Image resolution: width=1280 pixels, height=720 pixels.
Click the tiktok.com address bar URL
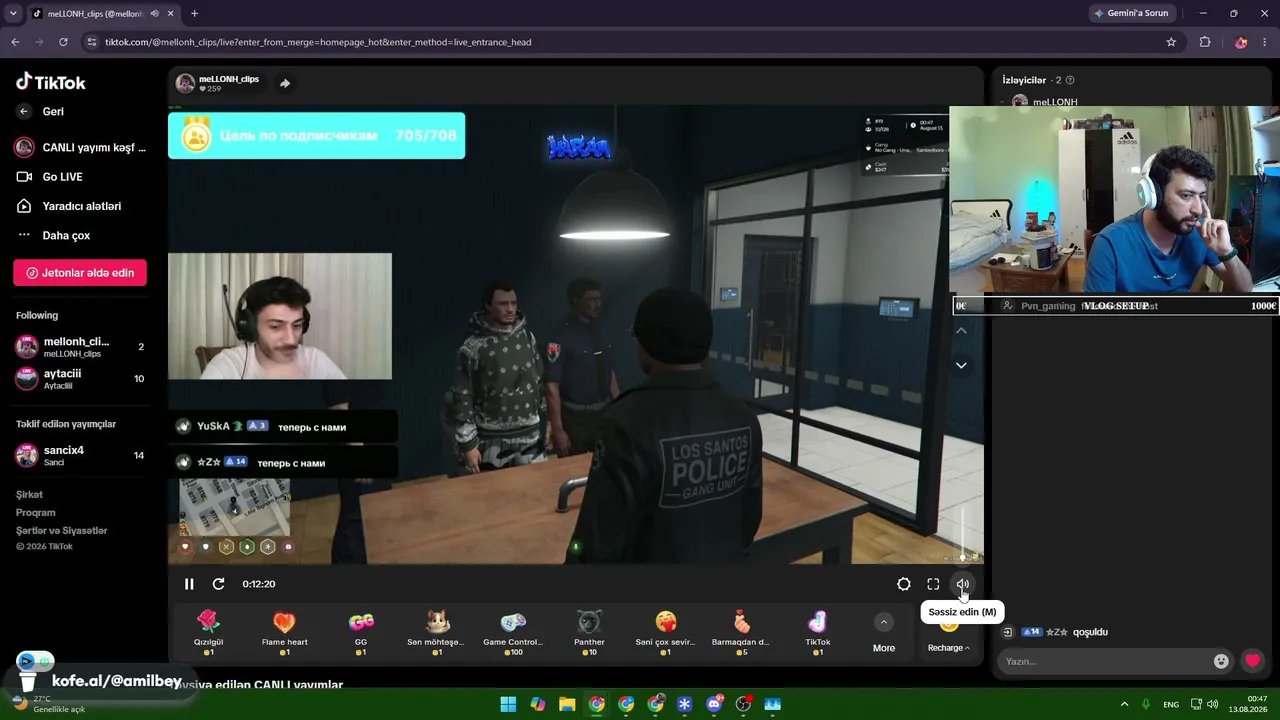pyautogui.click(x=318, y=42)
